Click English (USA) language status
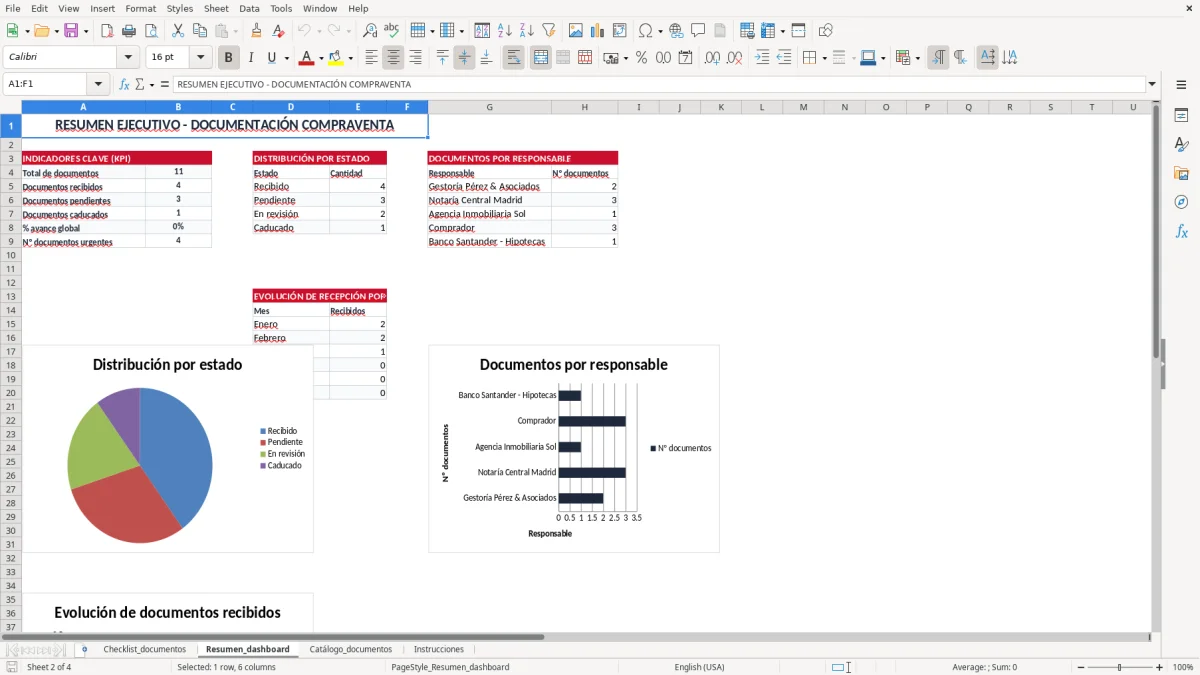 click(700, 667)
